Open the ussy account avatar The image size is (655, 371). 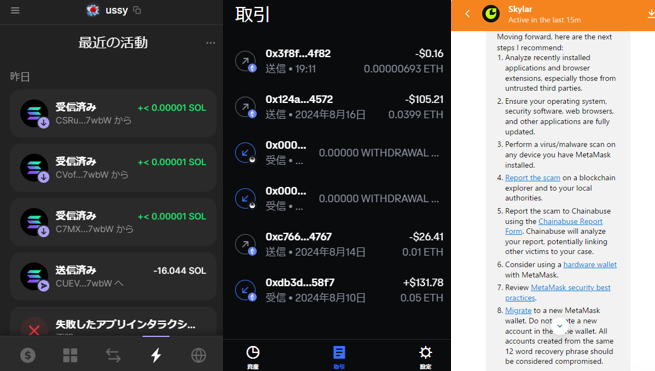tap(93, 10)
